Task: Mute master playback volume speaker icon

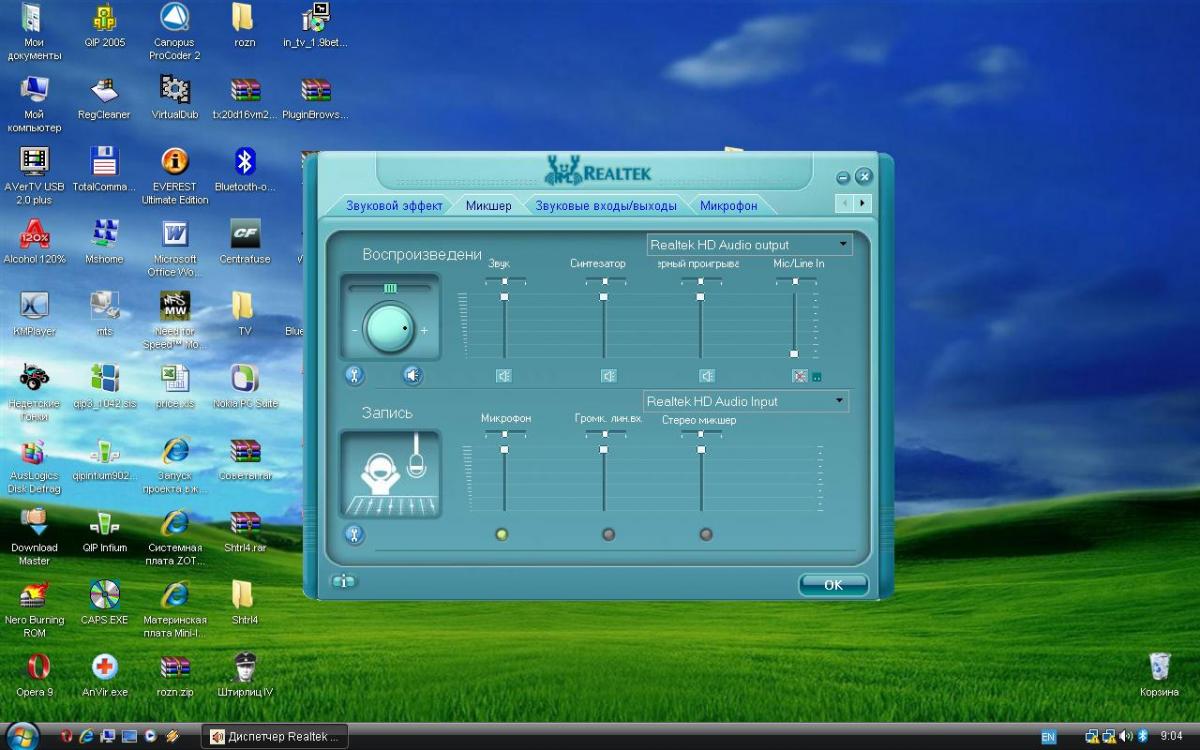Action: (412, 375)
